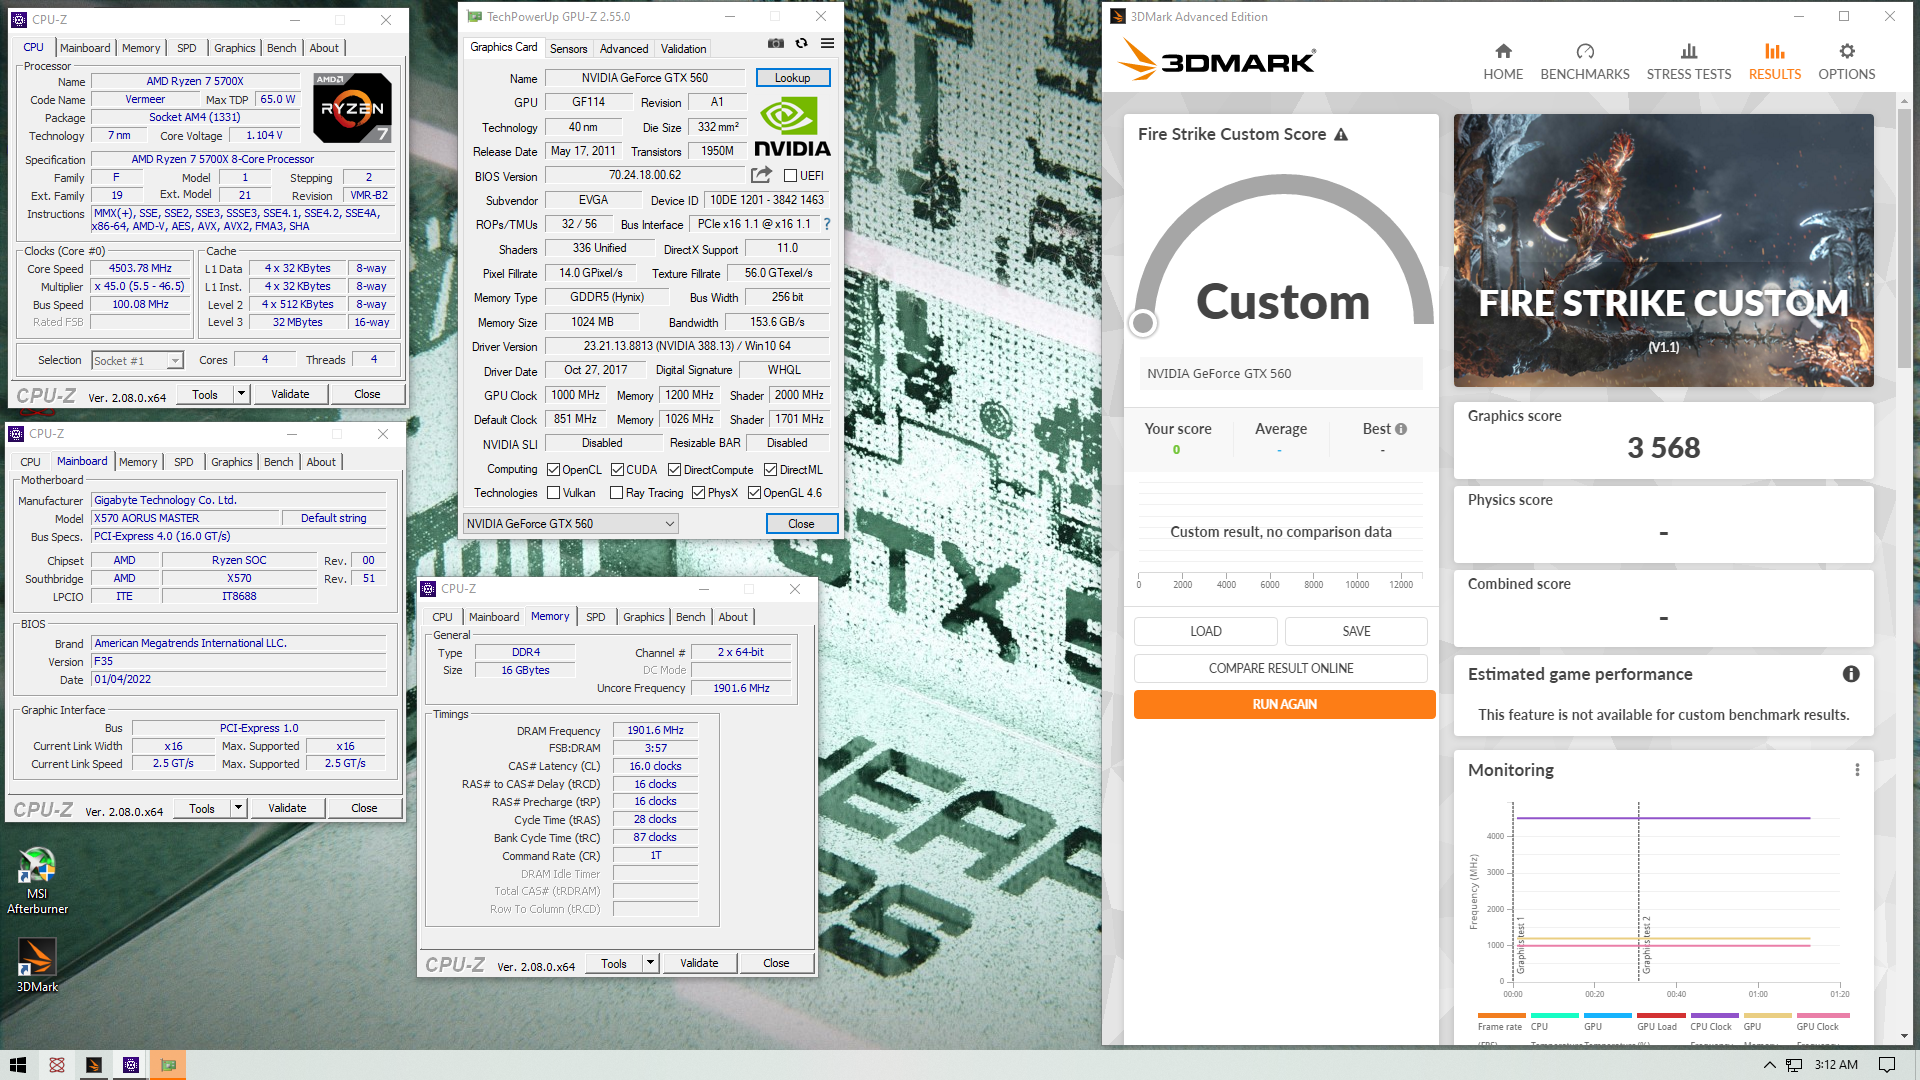
Task: Click the GPU-Z refresh icon
Action: [x=801, y=43]
